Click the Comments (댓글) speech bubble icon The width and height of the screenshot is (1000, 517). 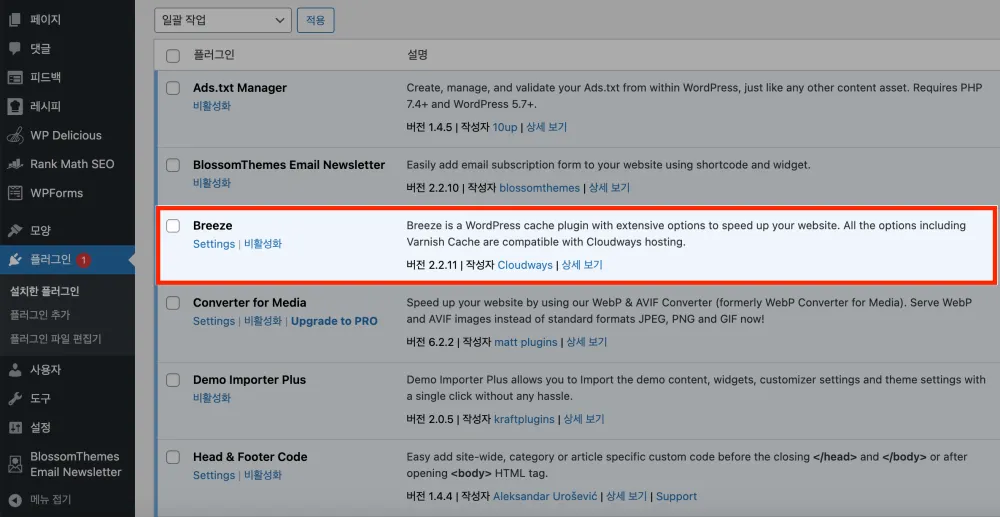pos(15,48)
